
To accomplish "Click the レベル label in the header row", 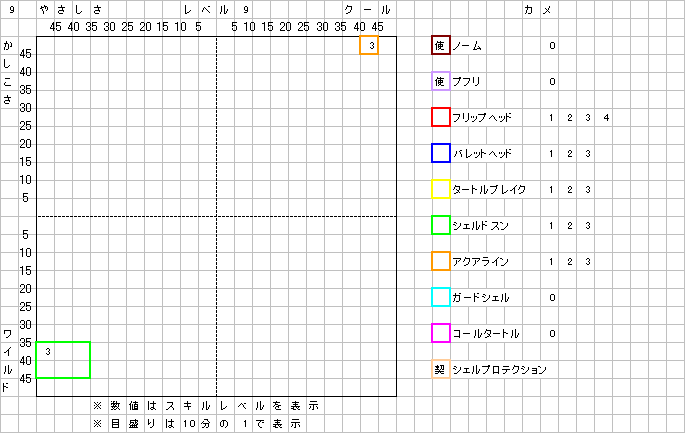I will pyautogui.click(x=205, y=10).
